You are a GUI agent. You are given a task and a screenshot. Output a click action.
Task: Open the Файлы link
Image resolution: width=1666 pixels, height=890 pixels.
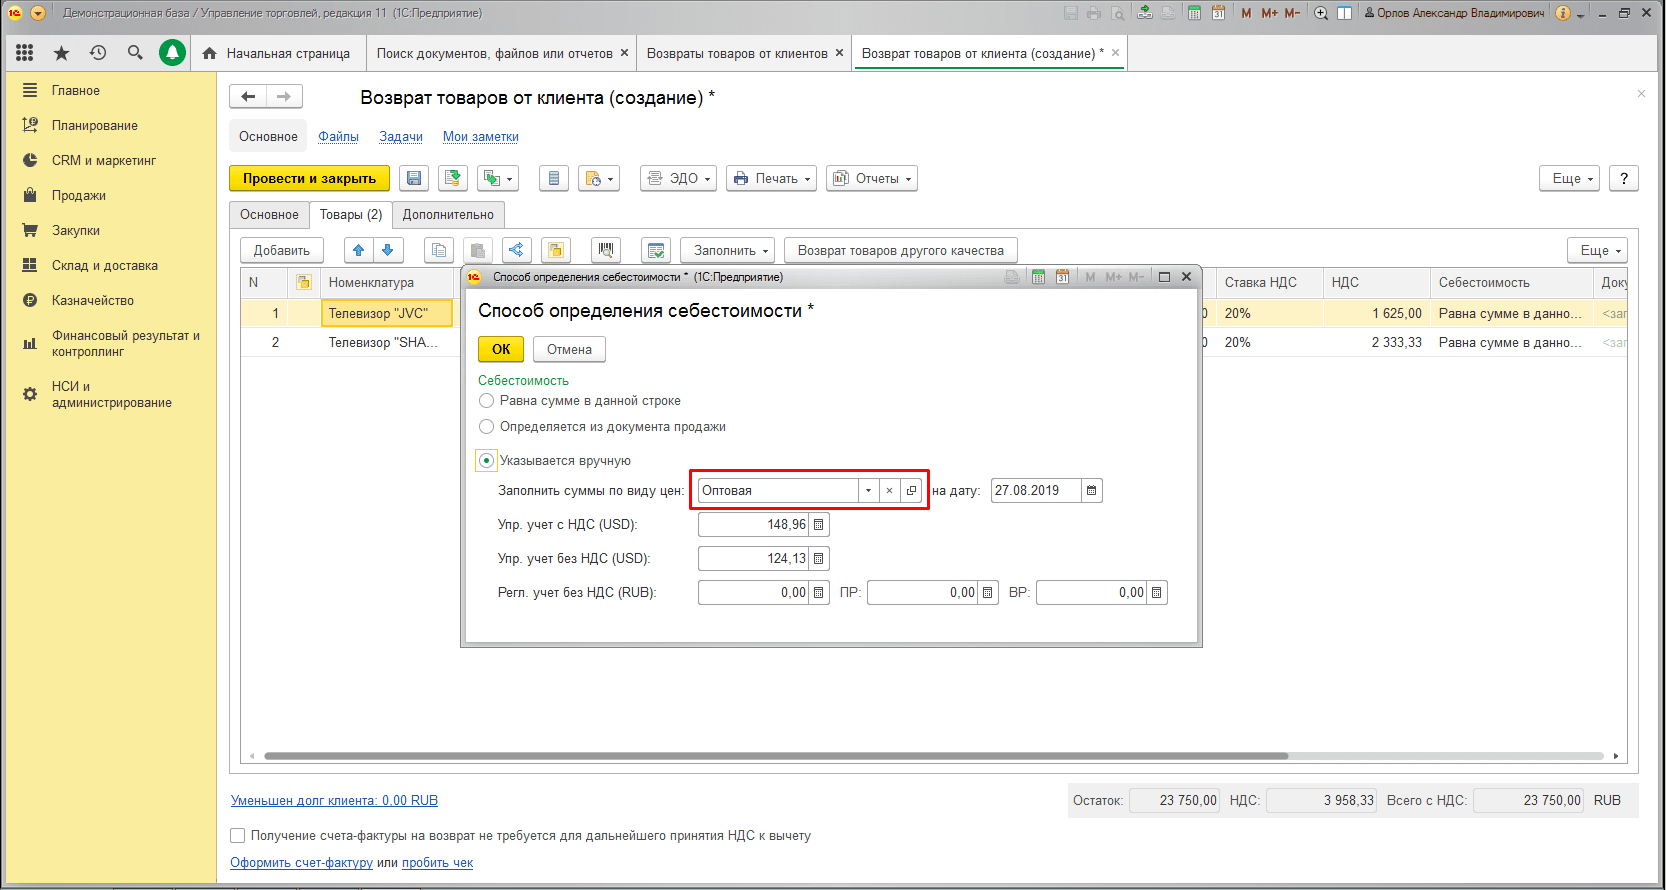(x=339, y=137)
